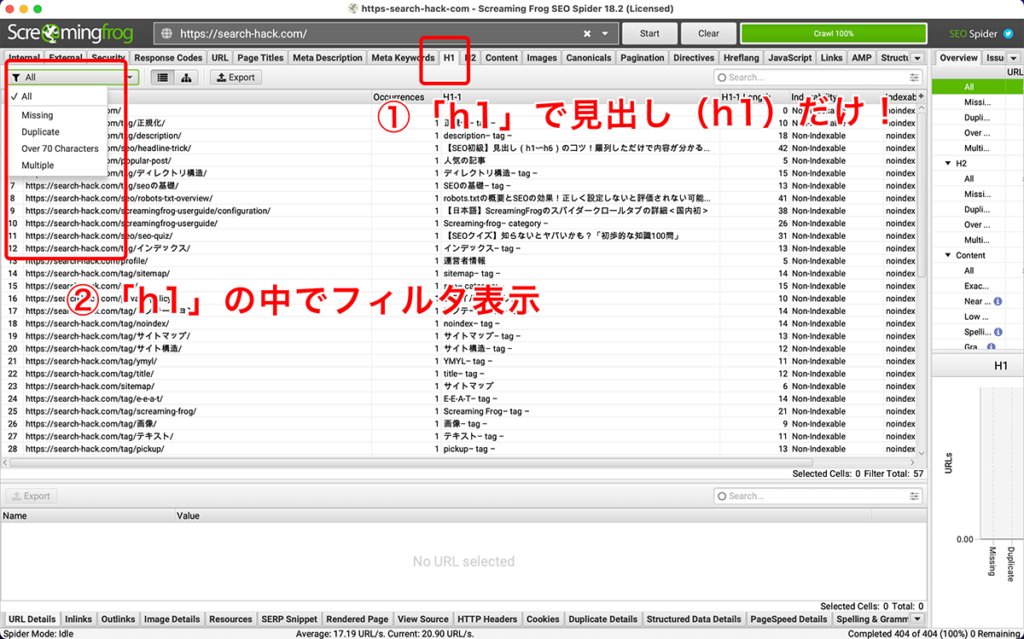The image size is (1024, 639).
Task: Choose Duplicate from the filter menu
Action: click(57, 132)
